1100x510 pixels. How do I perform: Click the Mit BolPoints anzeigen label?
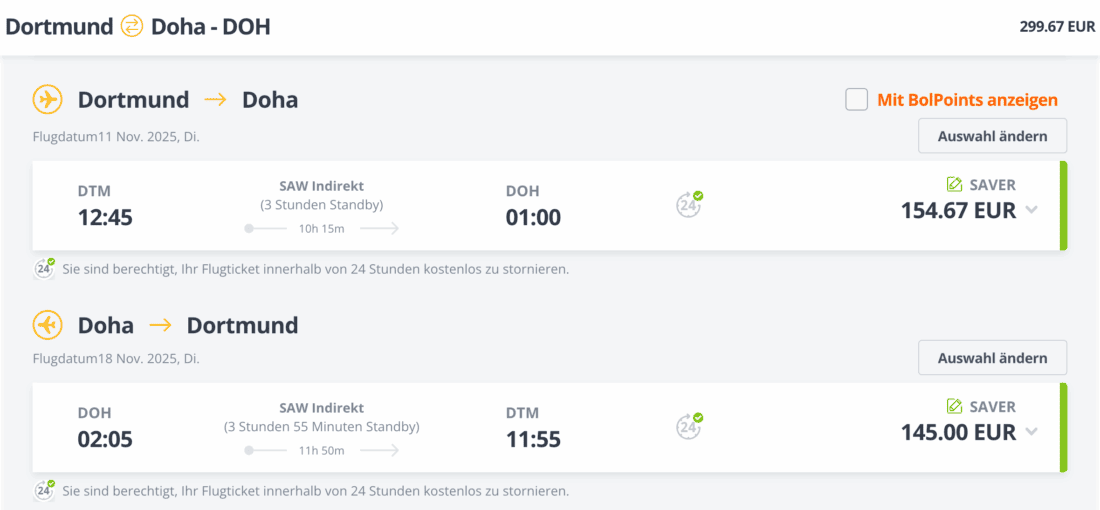tap(967, 100)
